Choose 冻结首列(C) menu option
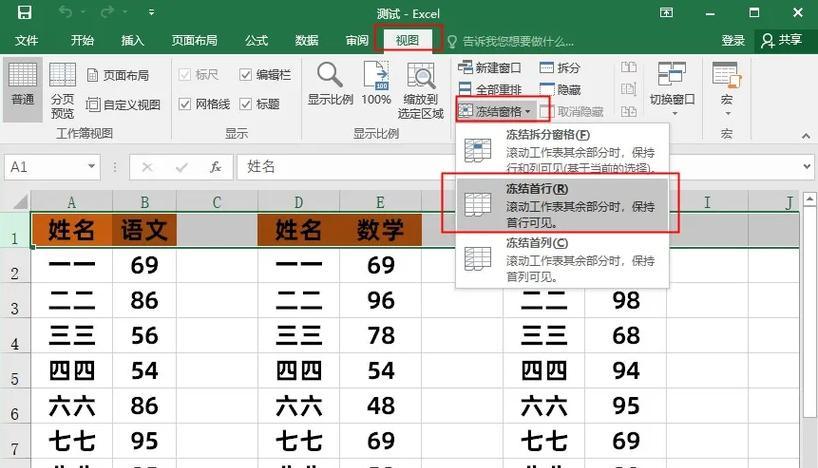 click(x=562, y=259)
